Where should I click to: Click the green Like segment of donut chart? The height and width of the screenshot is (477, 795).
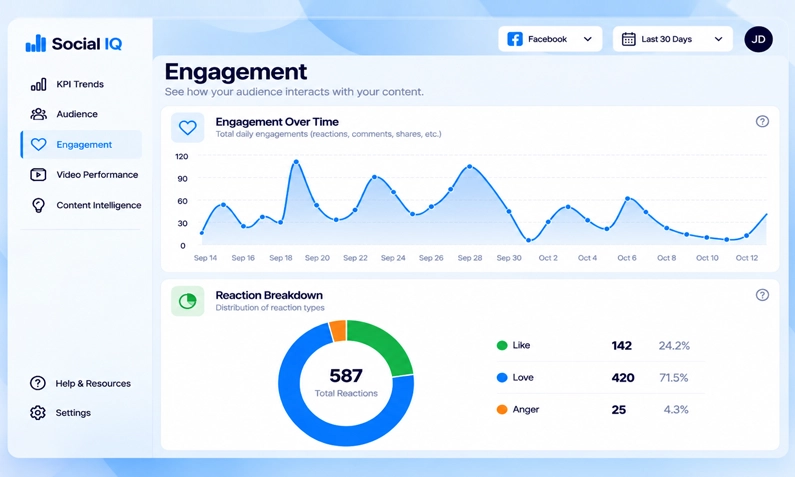point(386,345)
